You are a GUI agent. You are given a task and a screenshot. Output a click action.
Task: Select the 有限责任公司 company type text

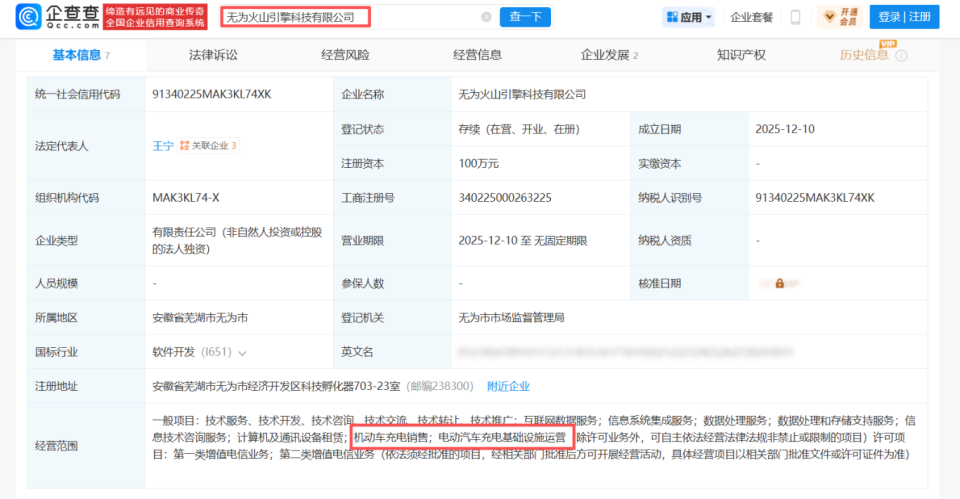pos(237,241)
